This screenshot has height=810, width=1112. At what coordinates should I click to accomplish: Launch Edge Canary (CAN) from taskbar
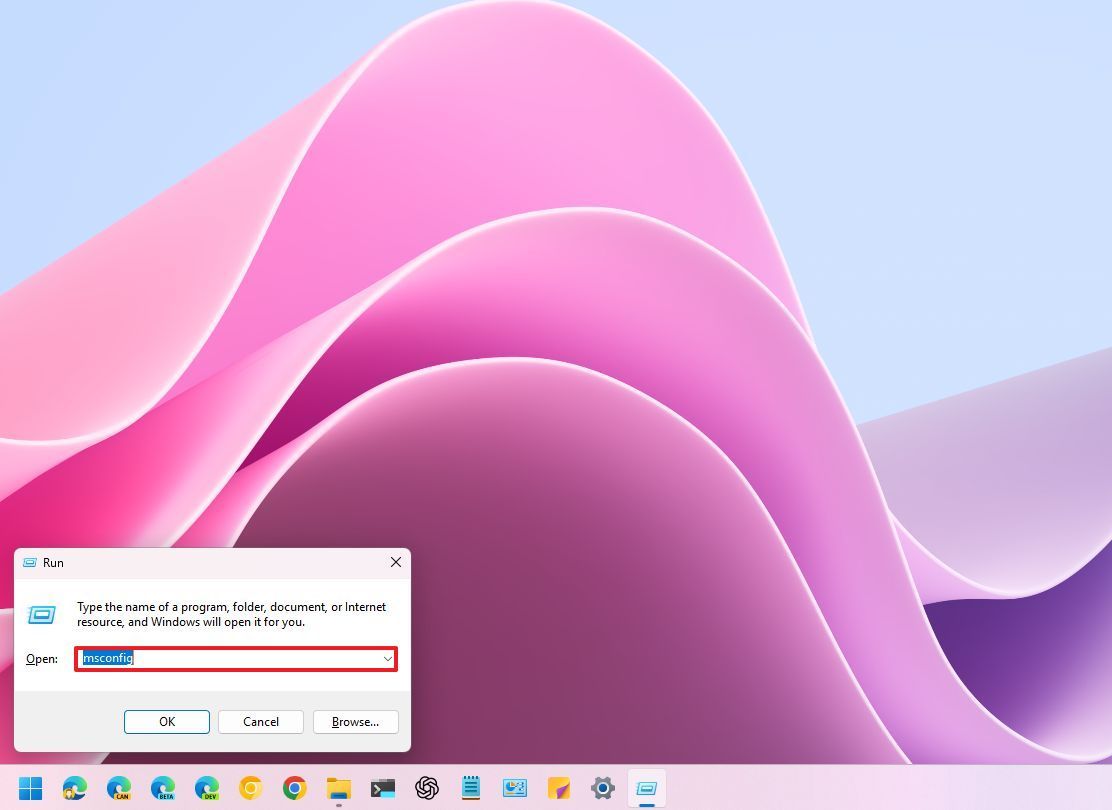[x=118, y=788]
